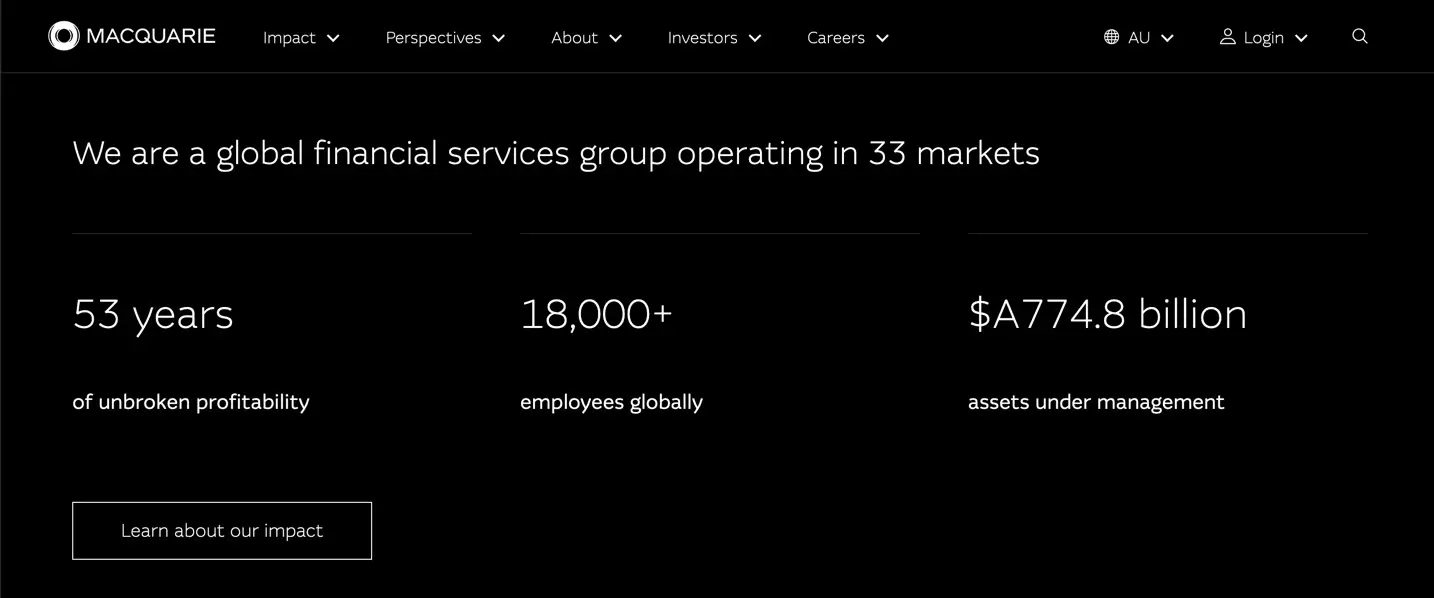
Task: Select the About menu label
Action: [x=574, y=38]
